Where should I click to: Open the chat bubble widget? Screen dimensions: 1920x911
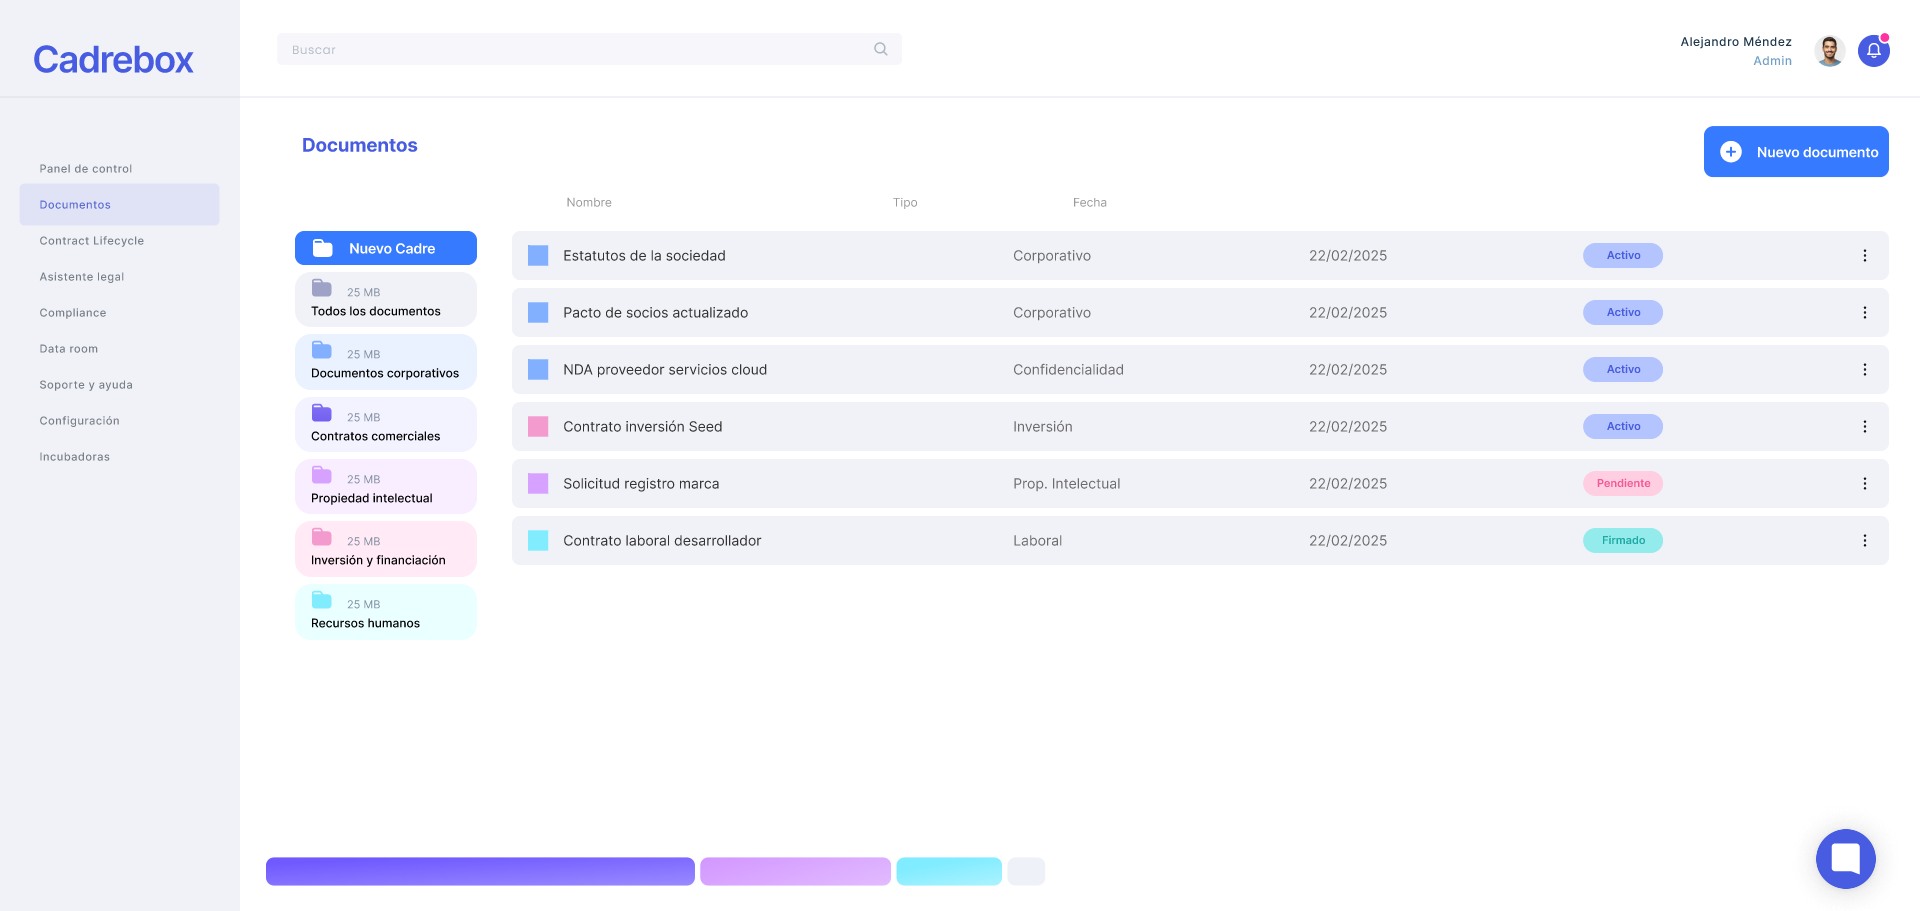click(1845, 859)
